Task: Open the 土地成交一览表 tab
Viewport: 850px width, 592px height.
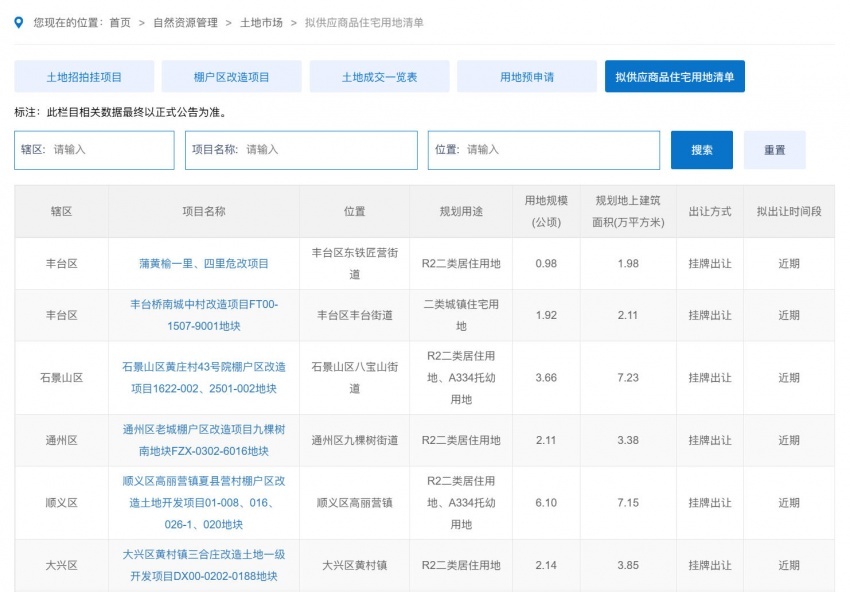Action: pos(379,77)
